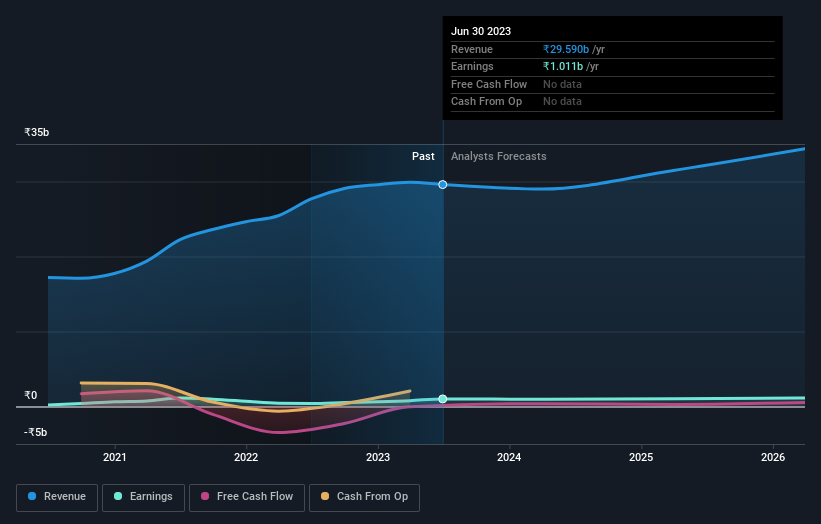Click the 2022 x-axis label
Viewport: 821px width, 524px height.
pyautogui.click(x=246, y=458)
